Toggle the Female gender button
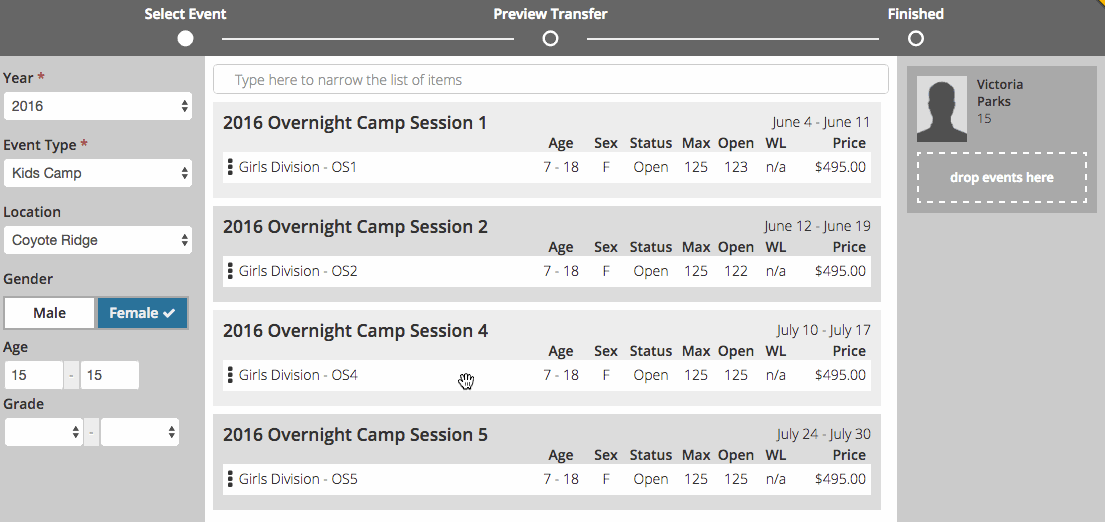 (x=142, y=313)
